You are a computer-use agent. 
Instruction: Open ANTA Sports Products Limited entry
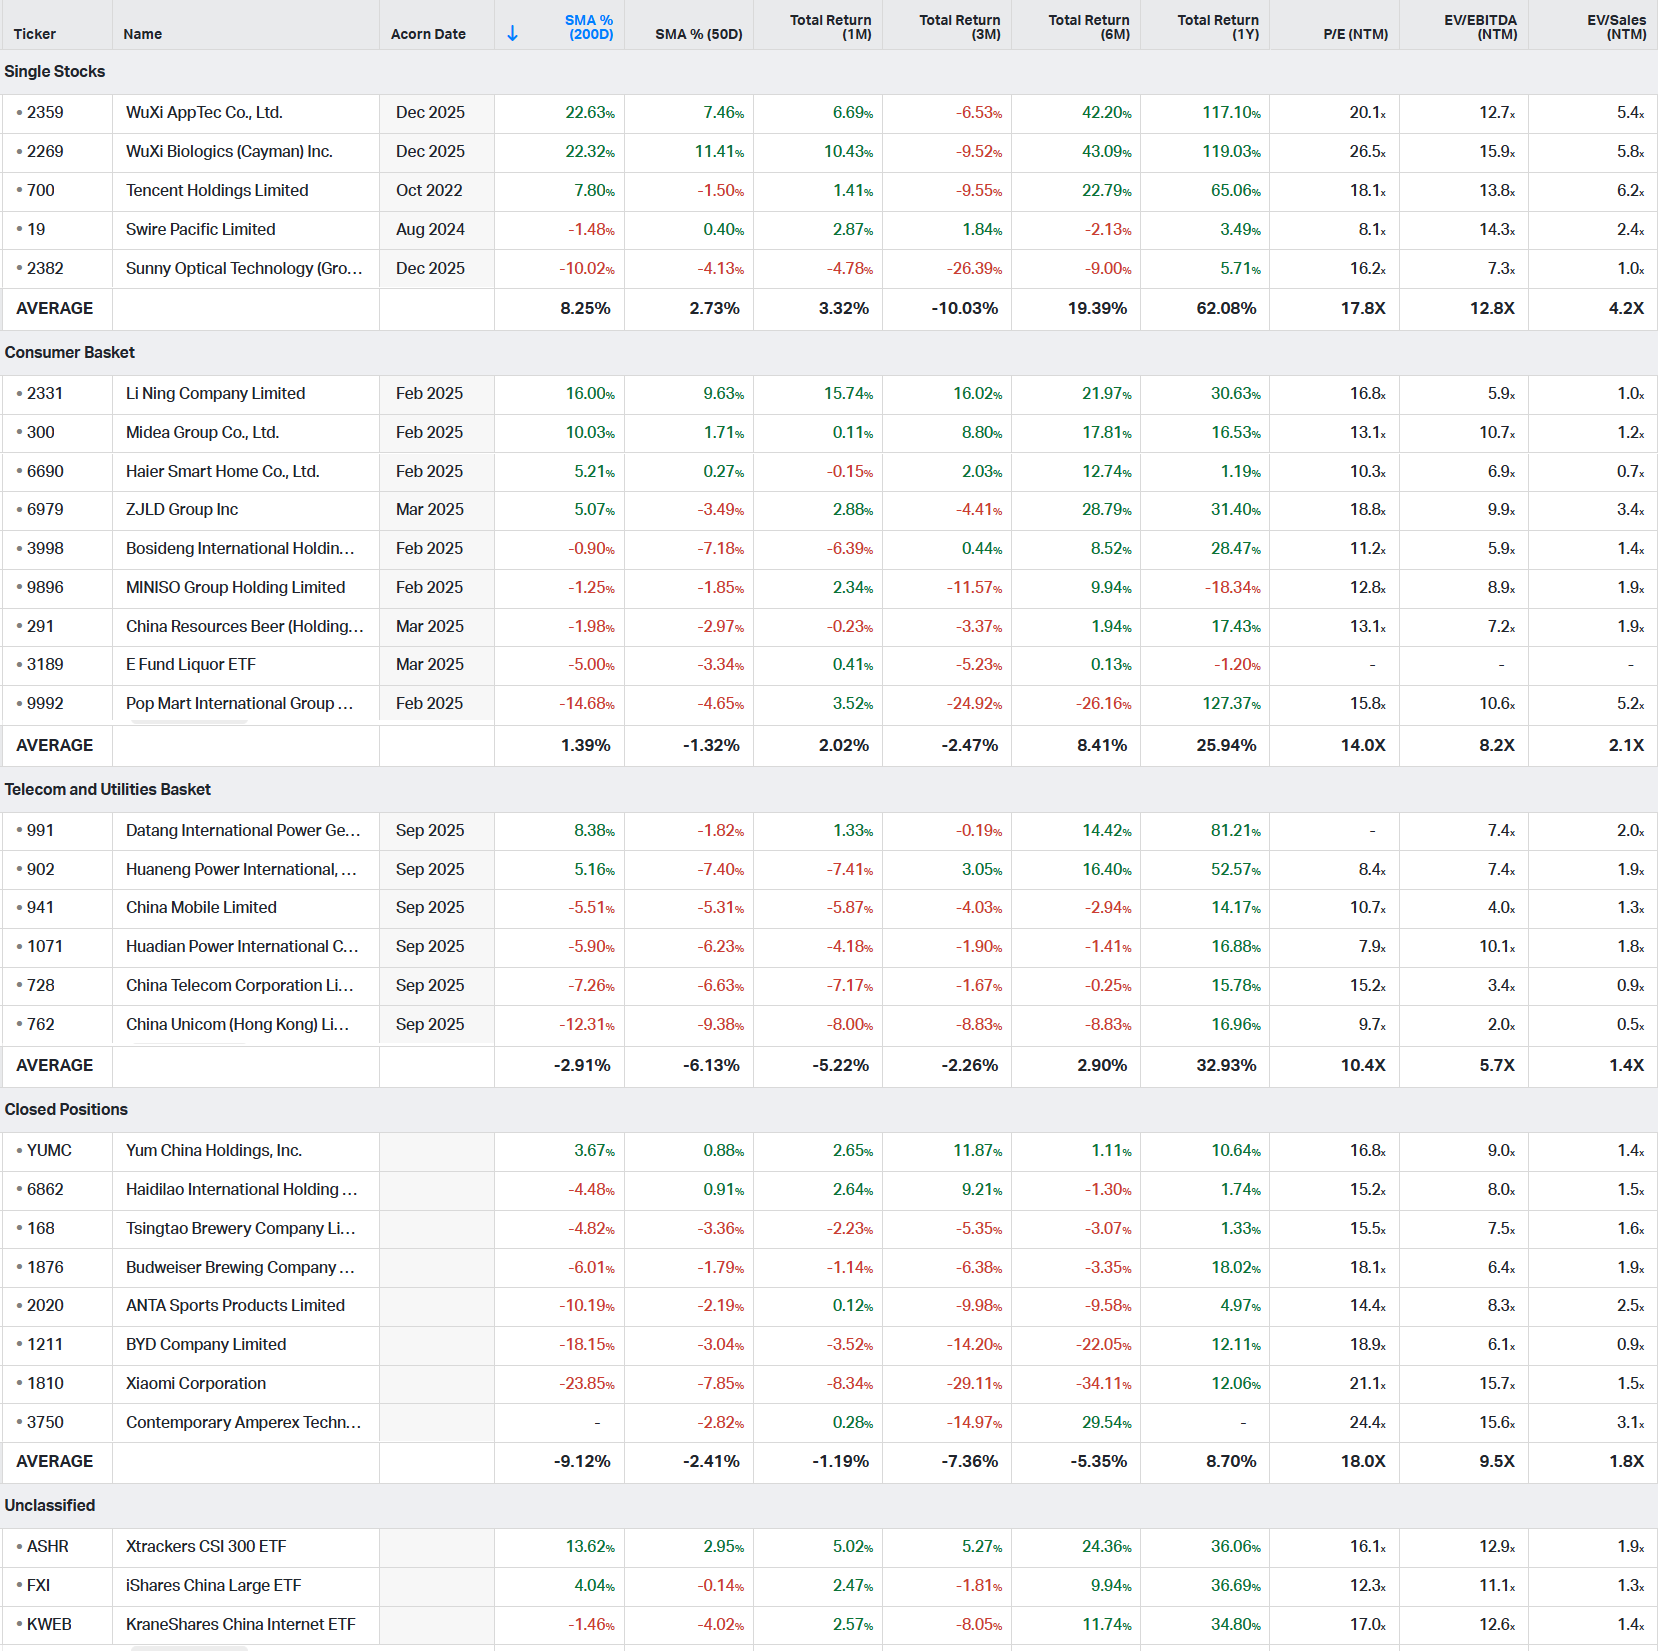(x=235, y=1306)
